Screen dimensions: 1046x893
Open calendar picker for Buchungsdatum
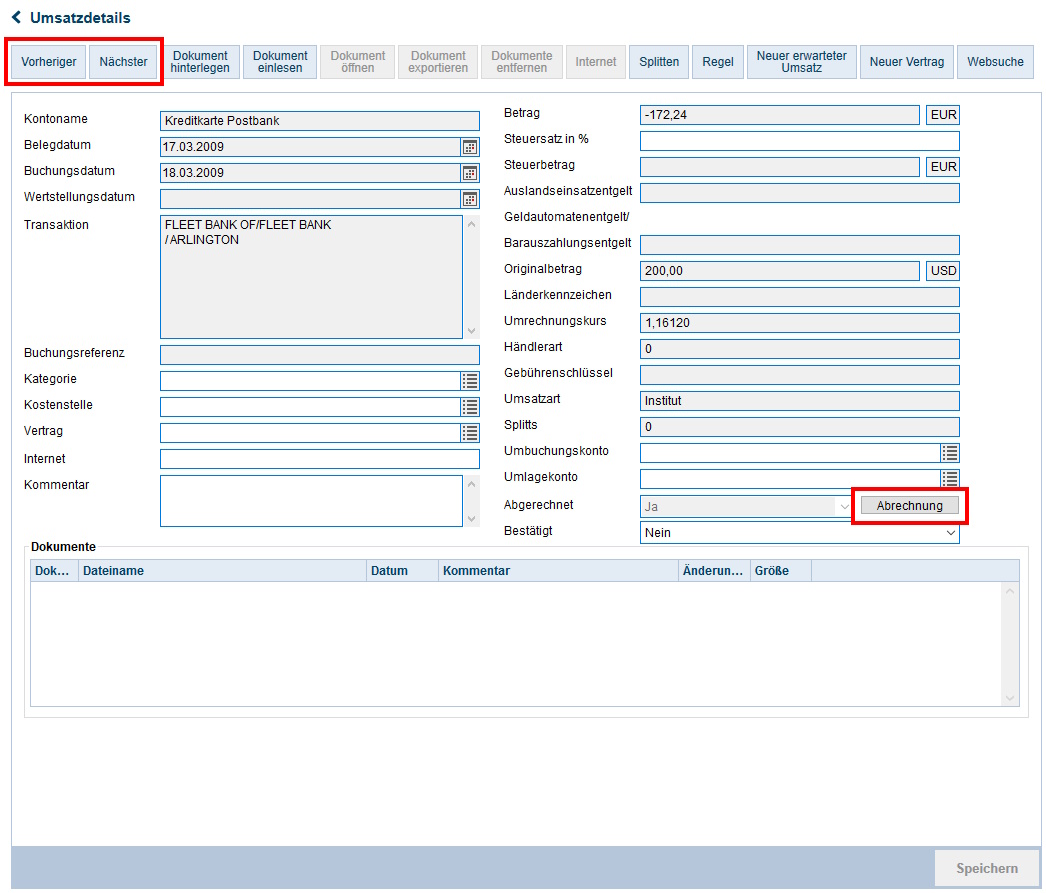470,173
